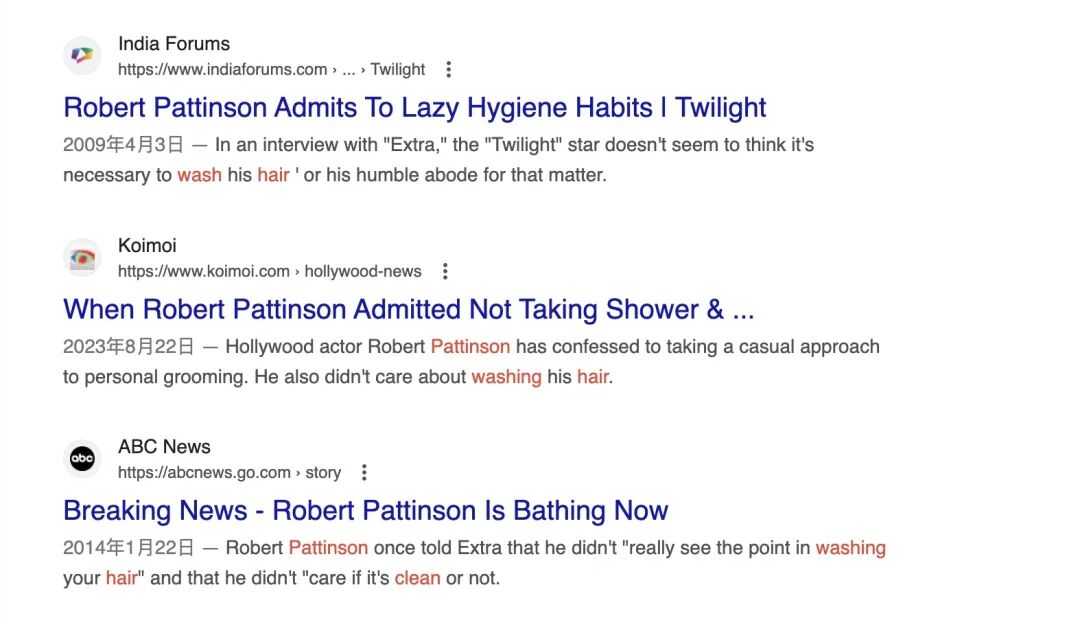The height and width of the screenshot is (618, 1080).
Task: Click 'Twilight' breadcrumb in India Forums URL
Action: (398, 70)
